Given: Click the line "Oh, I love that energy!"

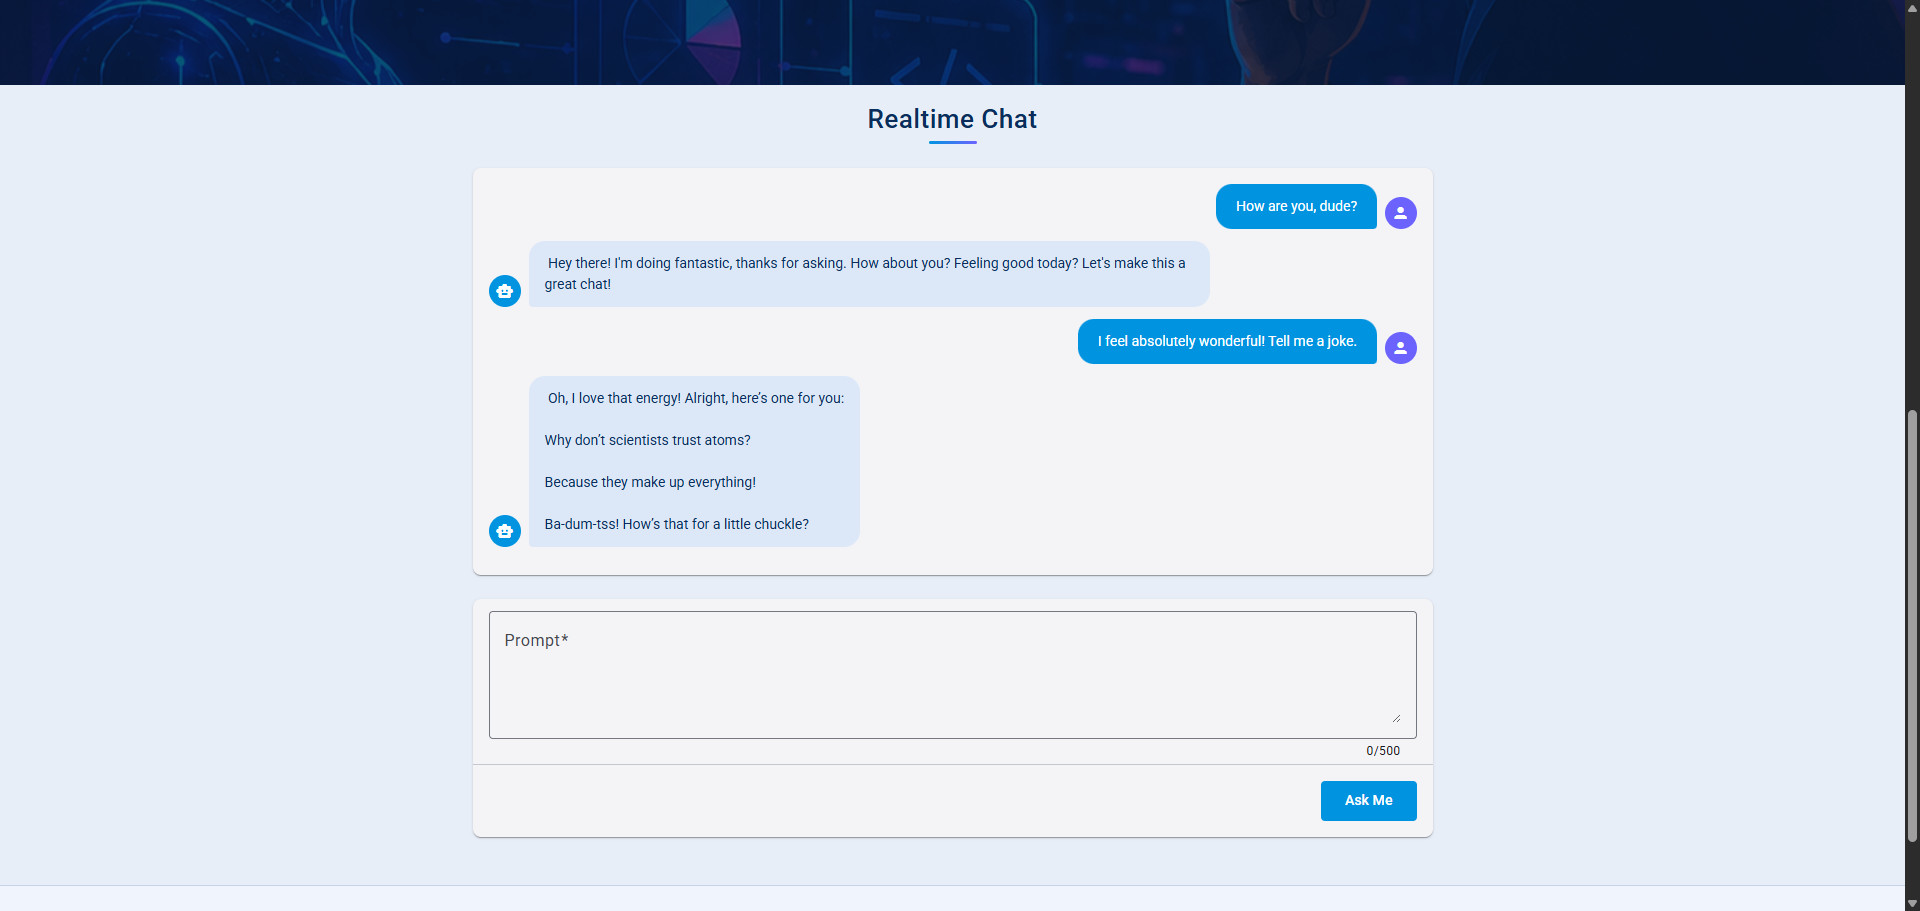Looking at the screenshot, I should (696, 398).
